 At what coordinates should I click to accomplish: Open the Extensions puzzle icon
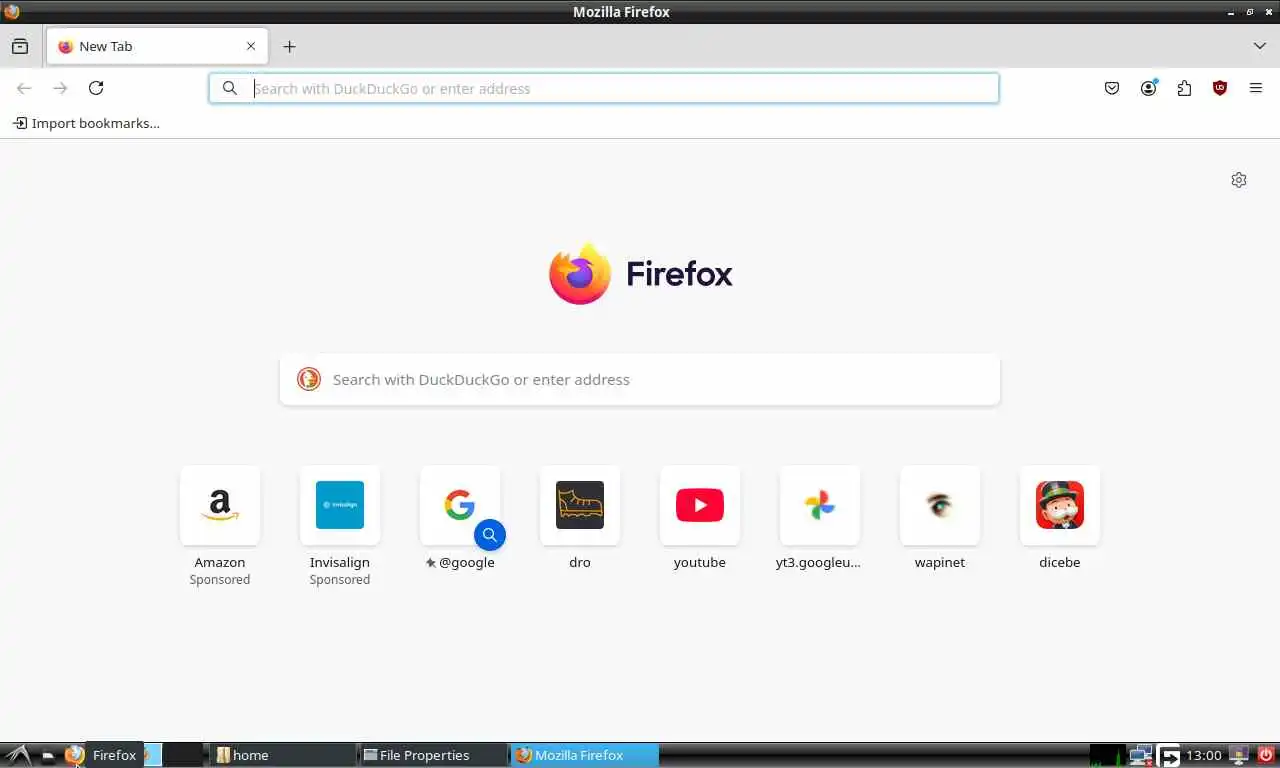(1184, 88)
